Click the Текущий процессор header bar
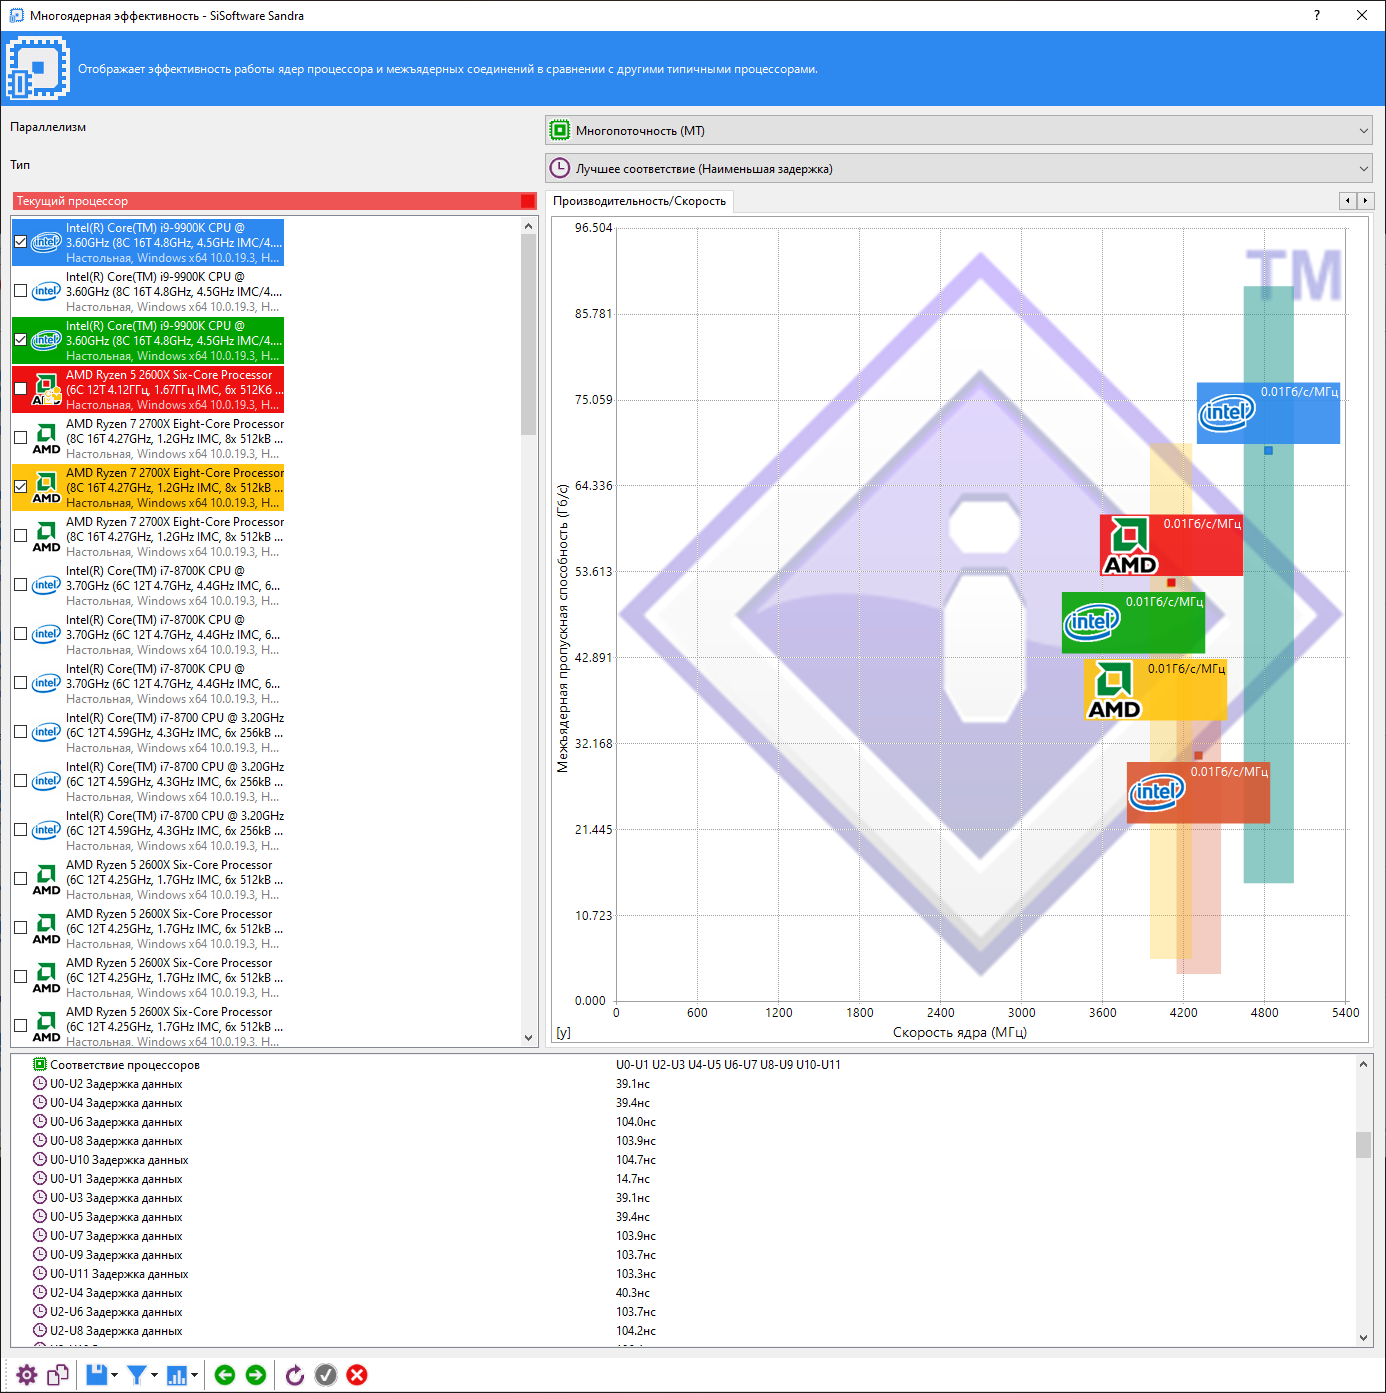The width and height of the screenshot is (1386, 1393). tap(275, 201)
